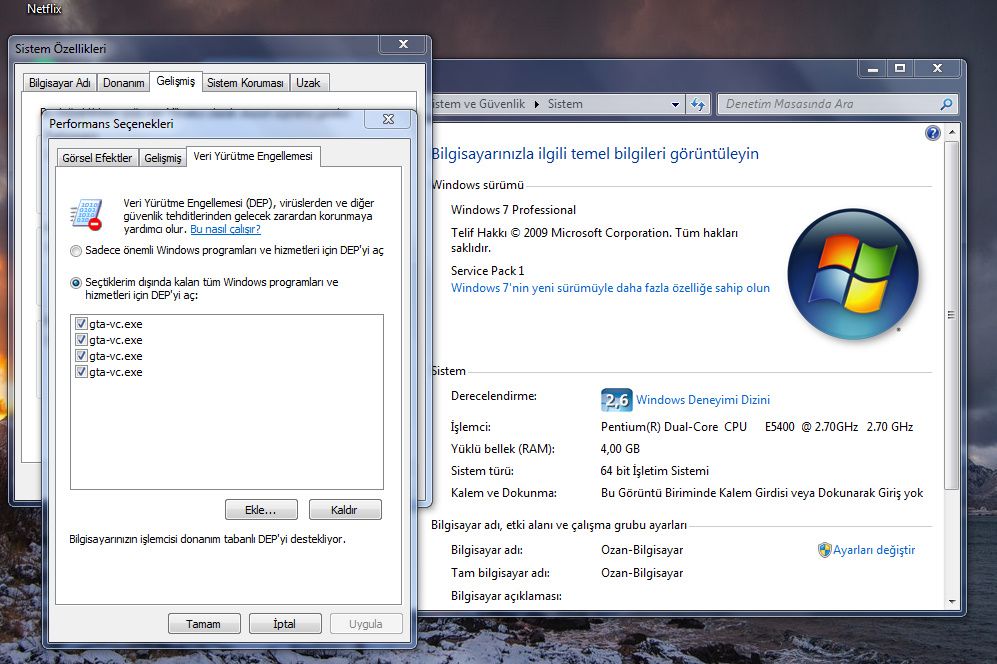Switch to Görsel Efektler tab

[97, 158]
